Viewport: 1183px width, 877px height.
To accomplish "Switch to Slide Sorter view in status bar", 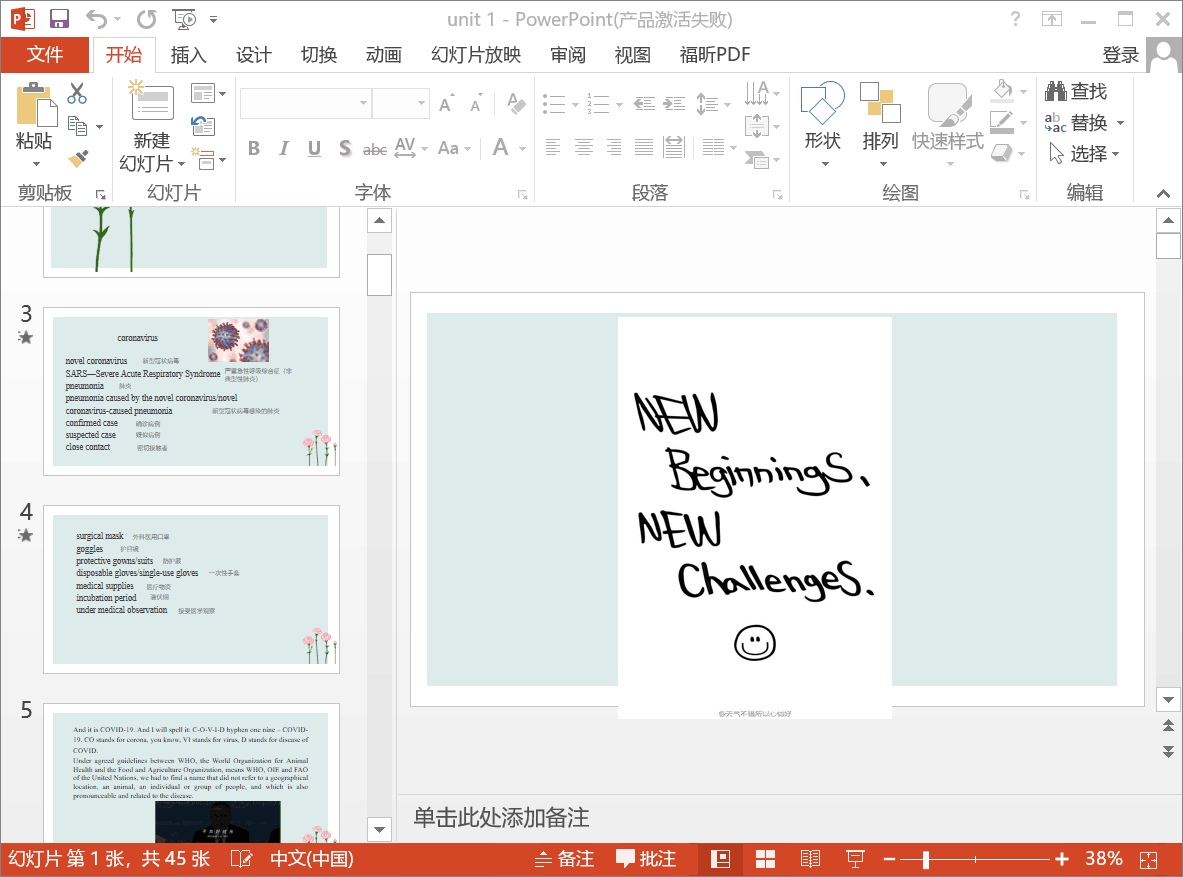I will (x=765, y=859).
